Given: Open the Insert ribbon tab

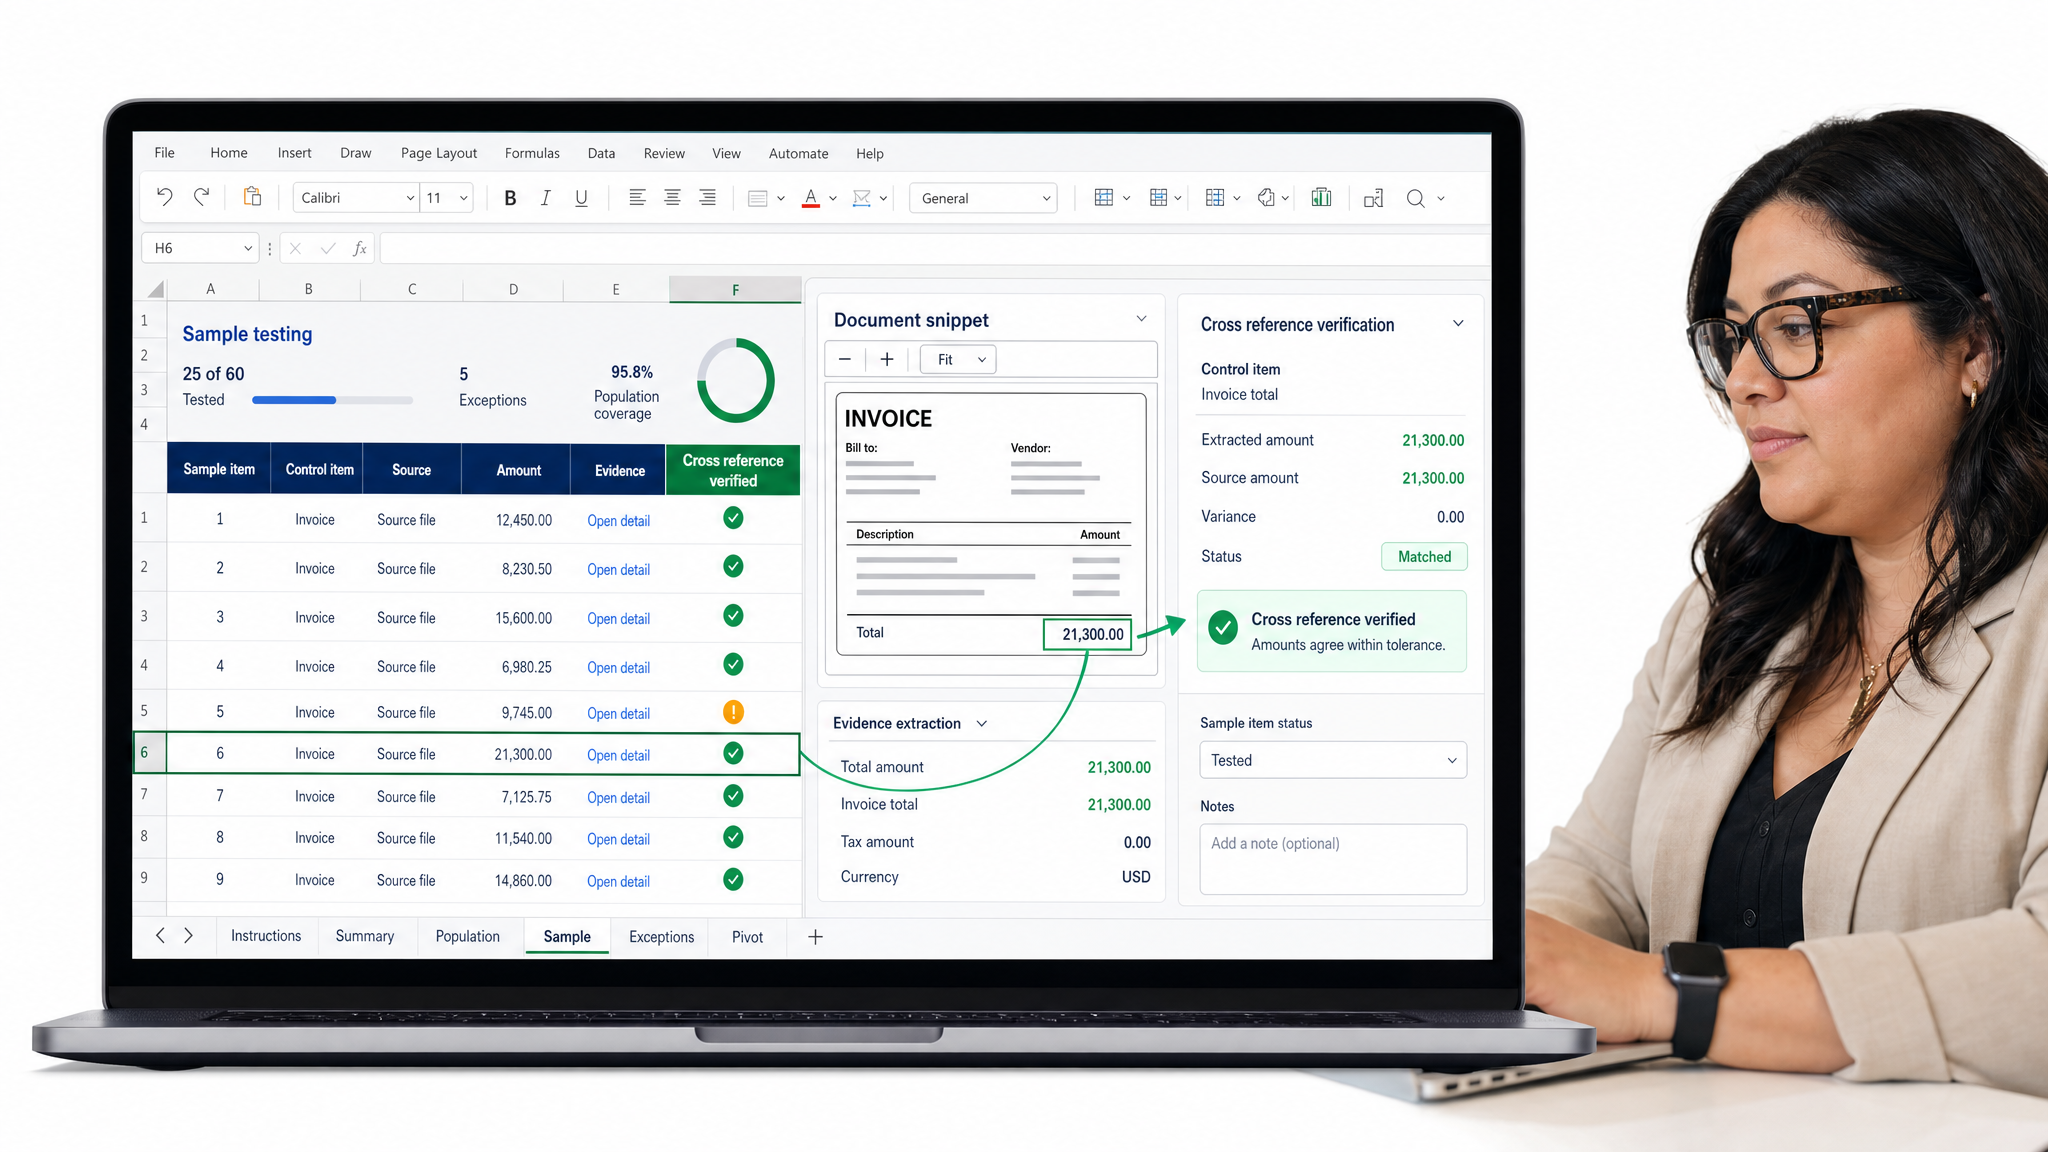Looking at the screenshot, I should [x=294, y=153].
